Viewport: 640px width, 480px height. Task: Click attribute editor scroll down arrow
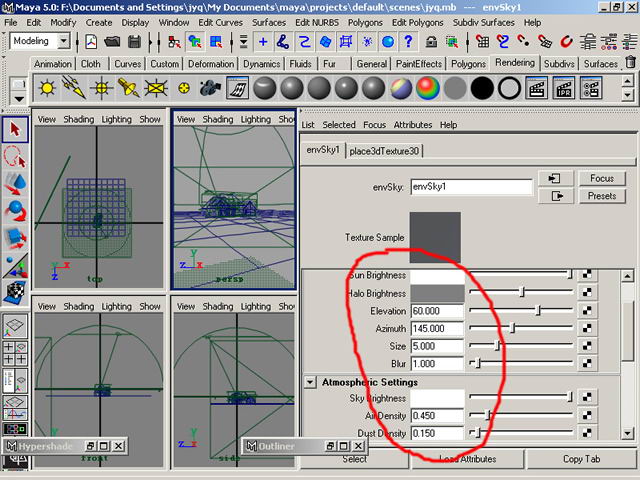click(627, 433)
